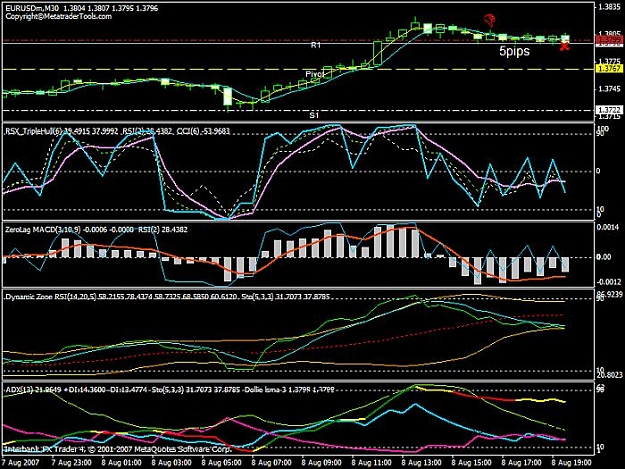The image size is (625, 469).
Task: Click the 8 Aug 07:00 time label
Action: click(x=271, y=463)
